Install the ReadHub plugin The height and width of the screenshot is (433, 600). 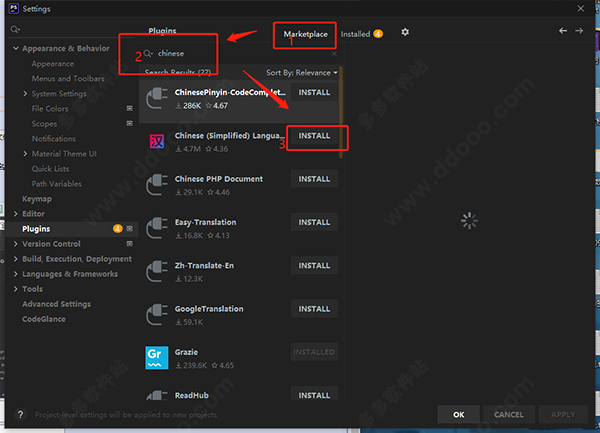tap(314, 394)
